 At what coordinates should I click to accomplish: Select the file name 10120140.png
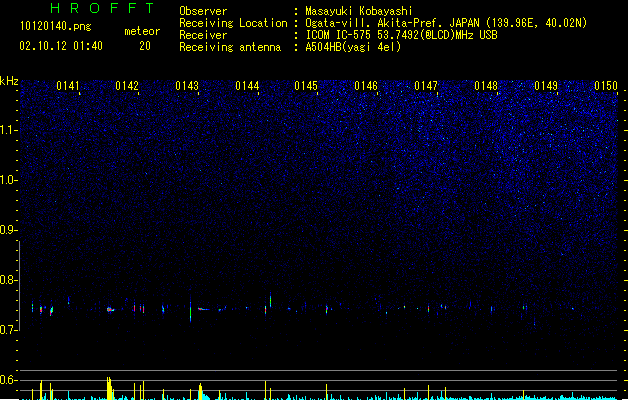(56, 26)
